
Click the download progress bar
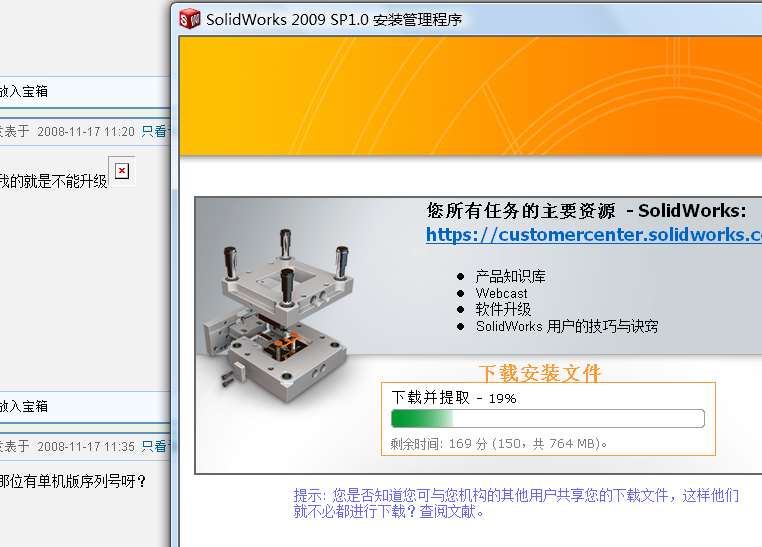(548, 418)
